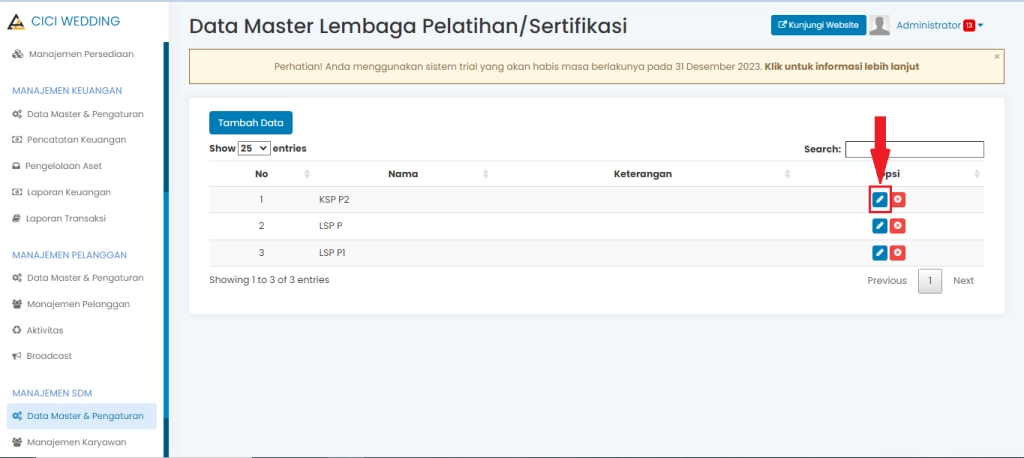
Task: Open Manajemen Karyawan menu
Action: tap(69, 442)
